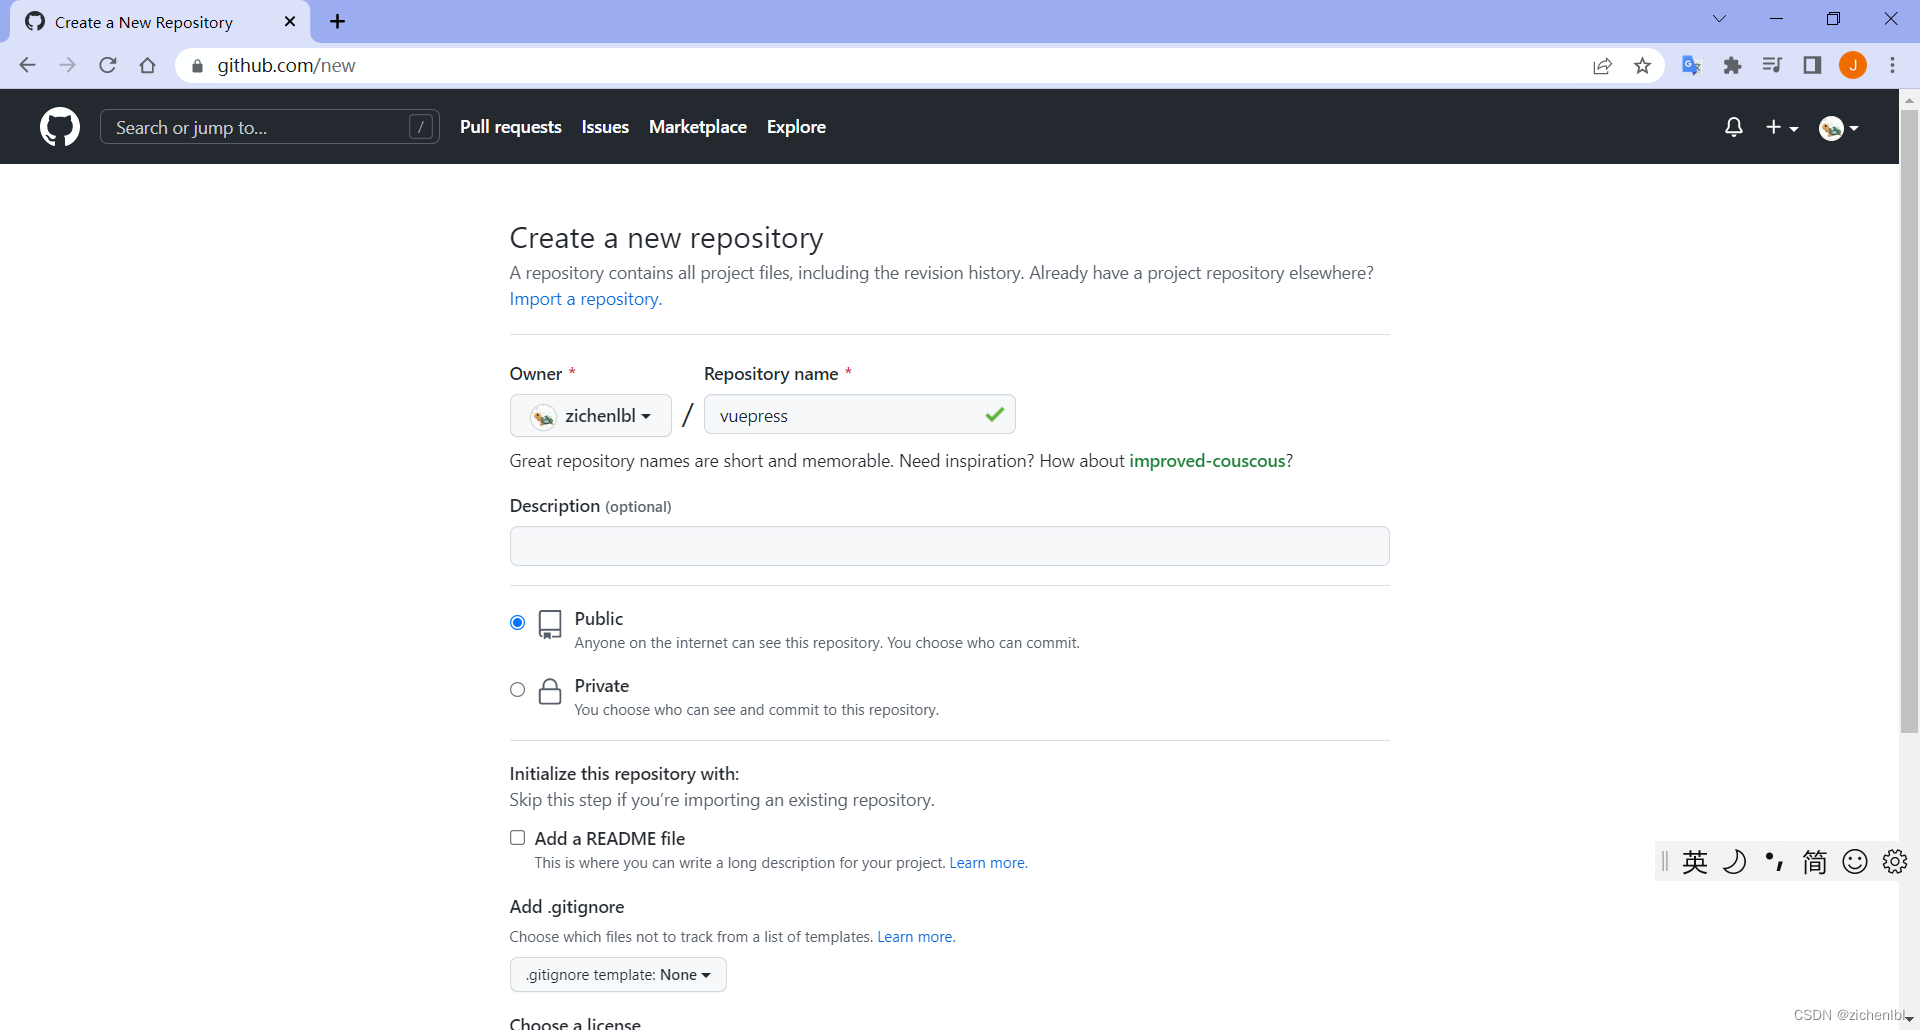Click the GitHub Octocat logo
1920x1030 pixels.
point(60,127)
